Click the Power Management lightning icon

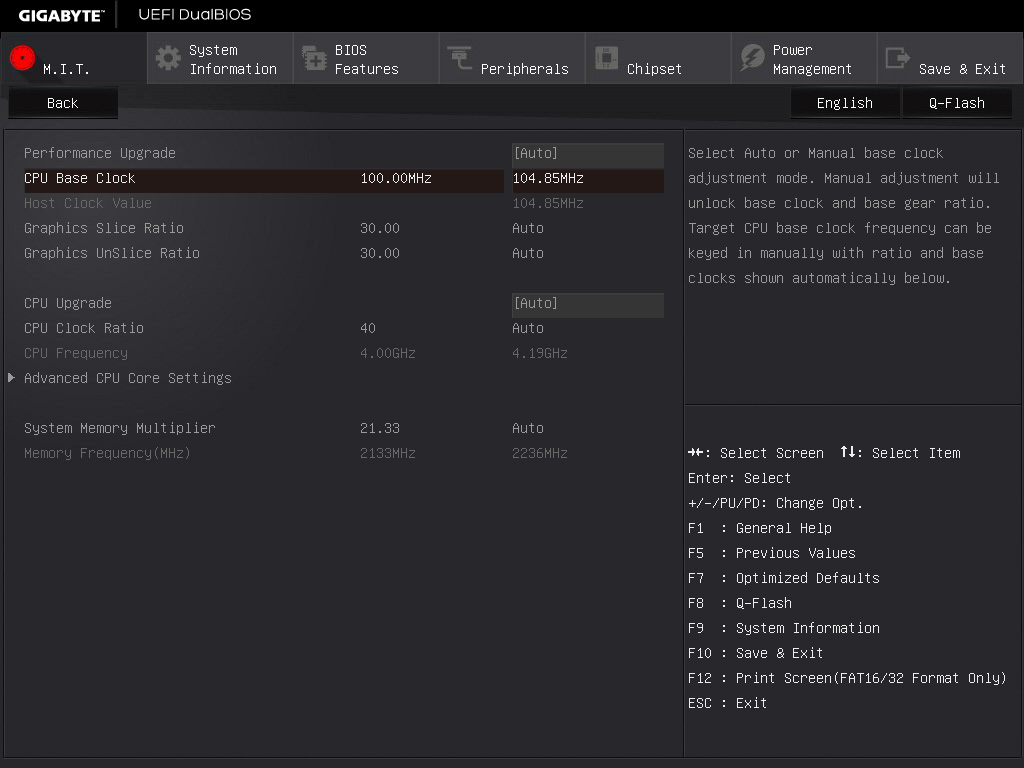[752, 58]
